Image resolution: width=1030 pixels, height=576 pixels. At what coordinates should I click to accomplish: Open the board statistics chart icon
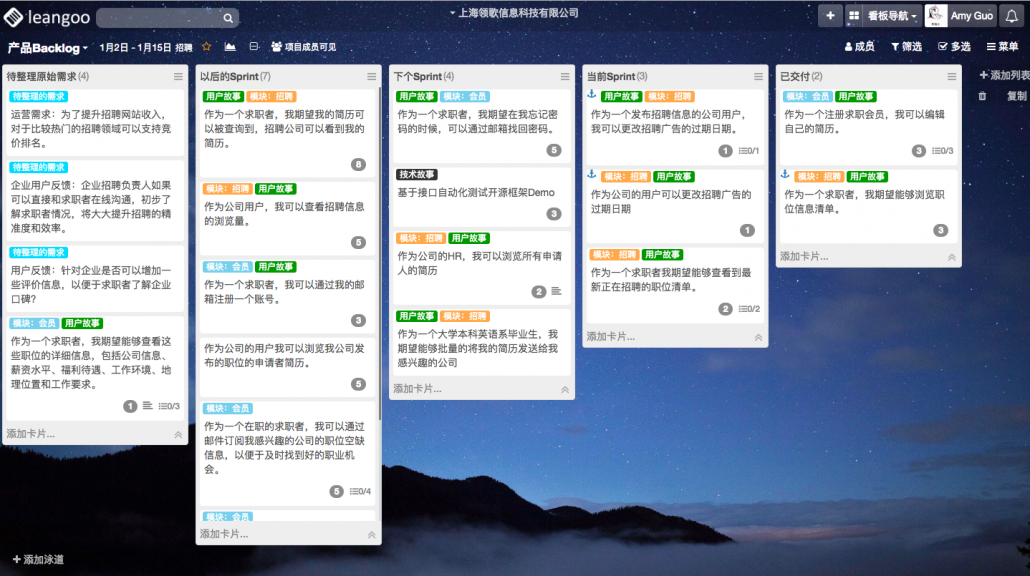(x=230, y=45)
